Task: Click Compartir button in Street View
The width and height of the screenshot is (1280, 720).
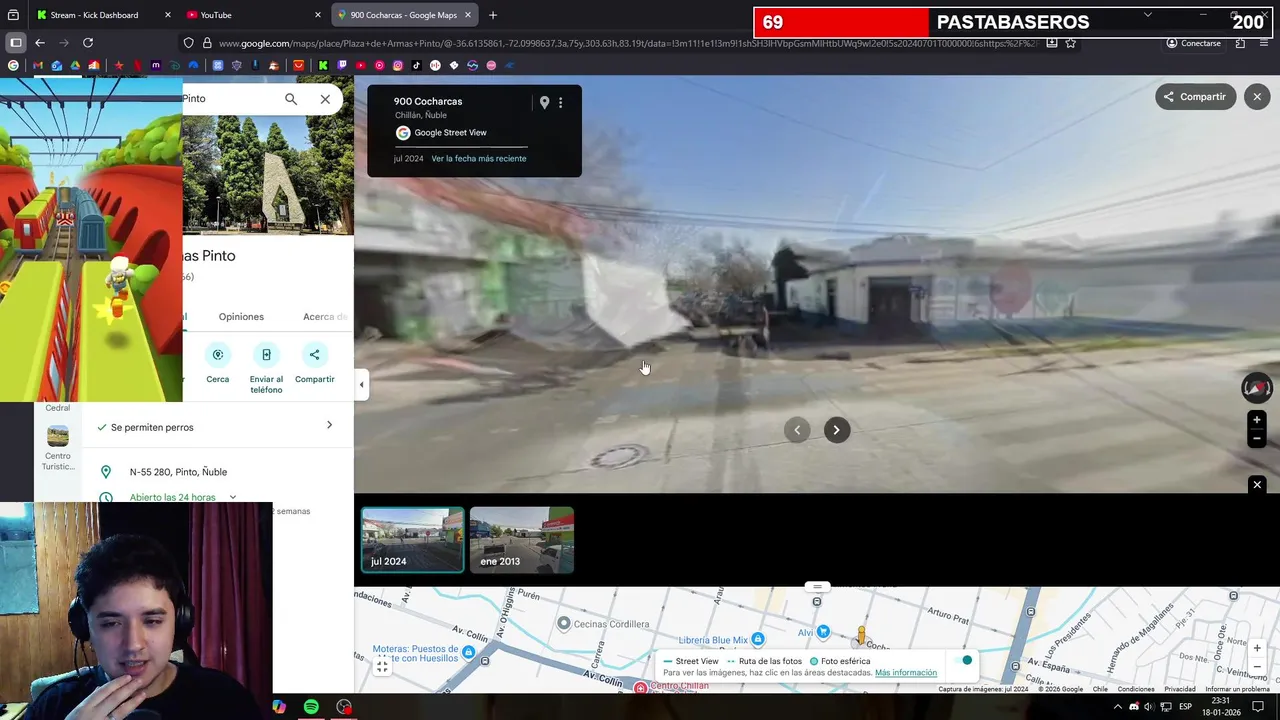Action: [x=1195, y=97]
